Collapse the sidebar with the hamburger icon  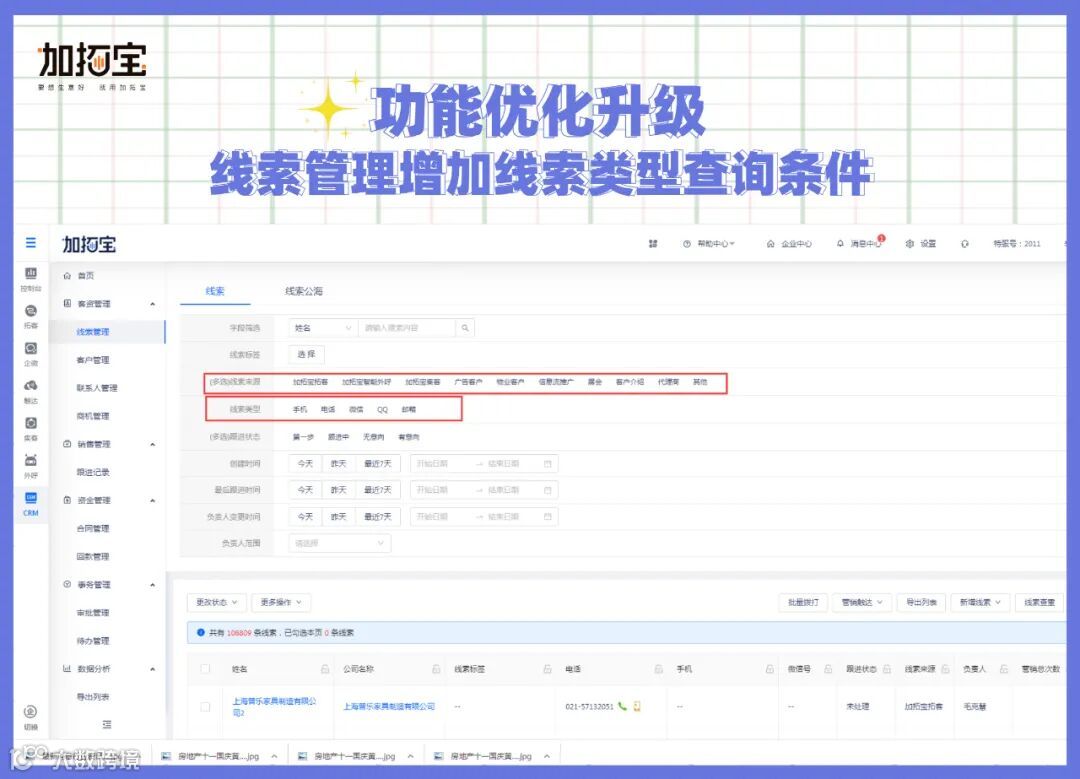[x=30, y=242]
